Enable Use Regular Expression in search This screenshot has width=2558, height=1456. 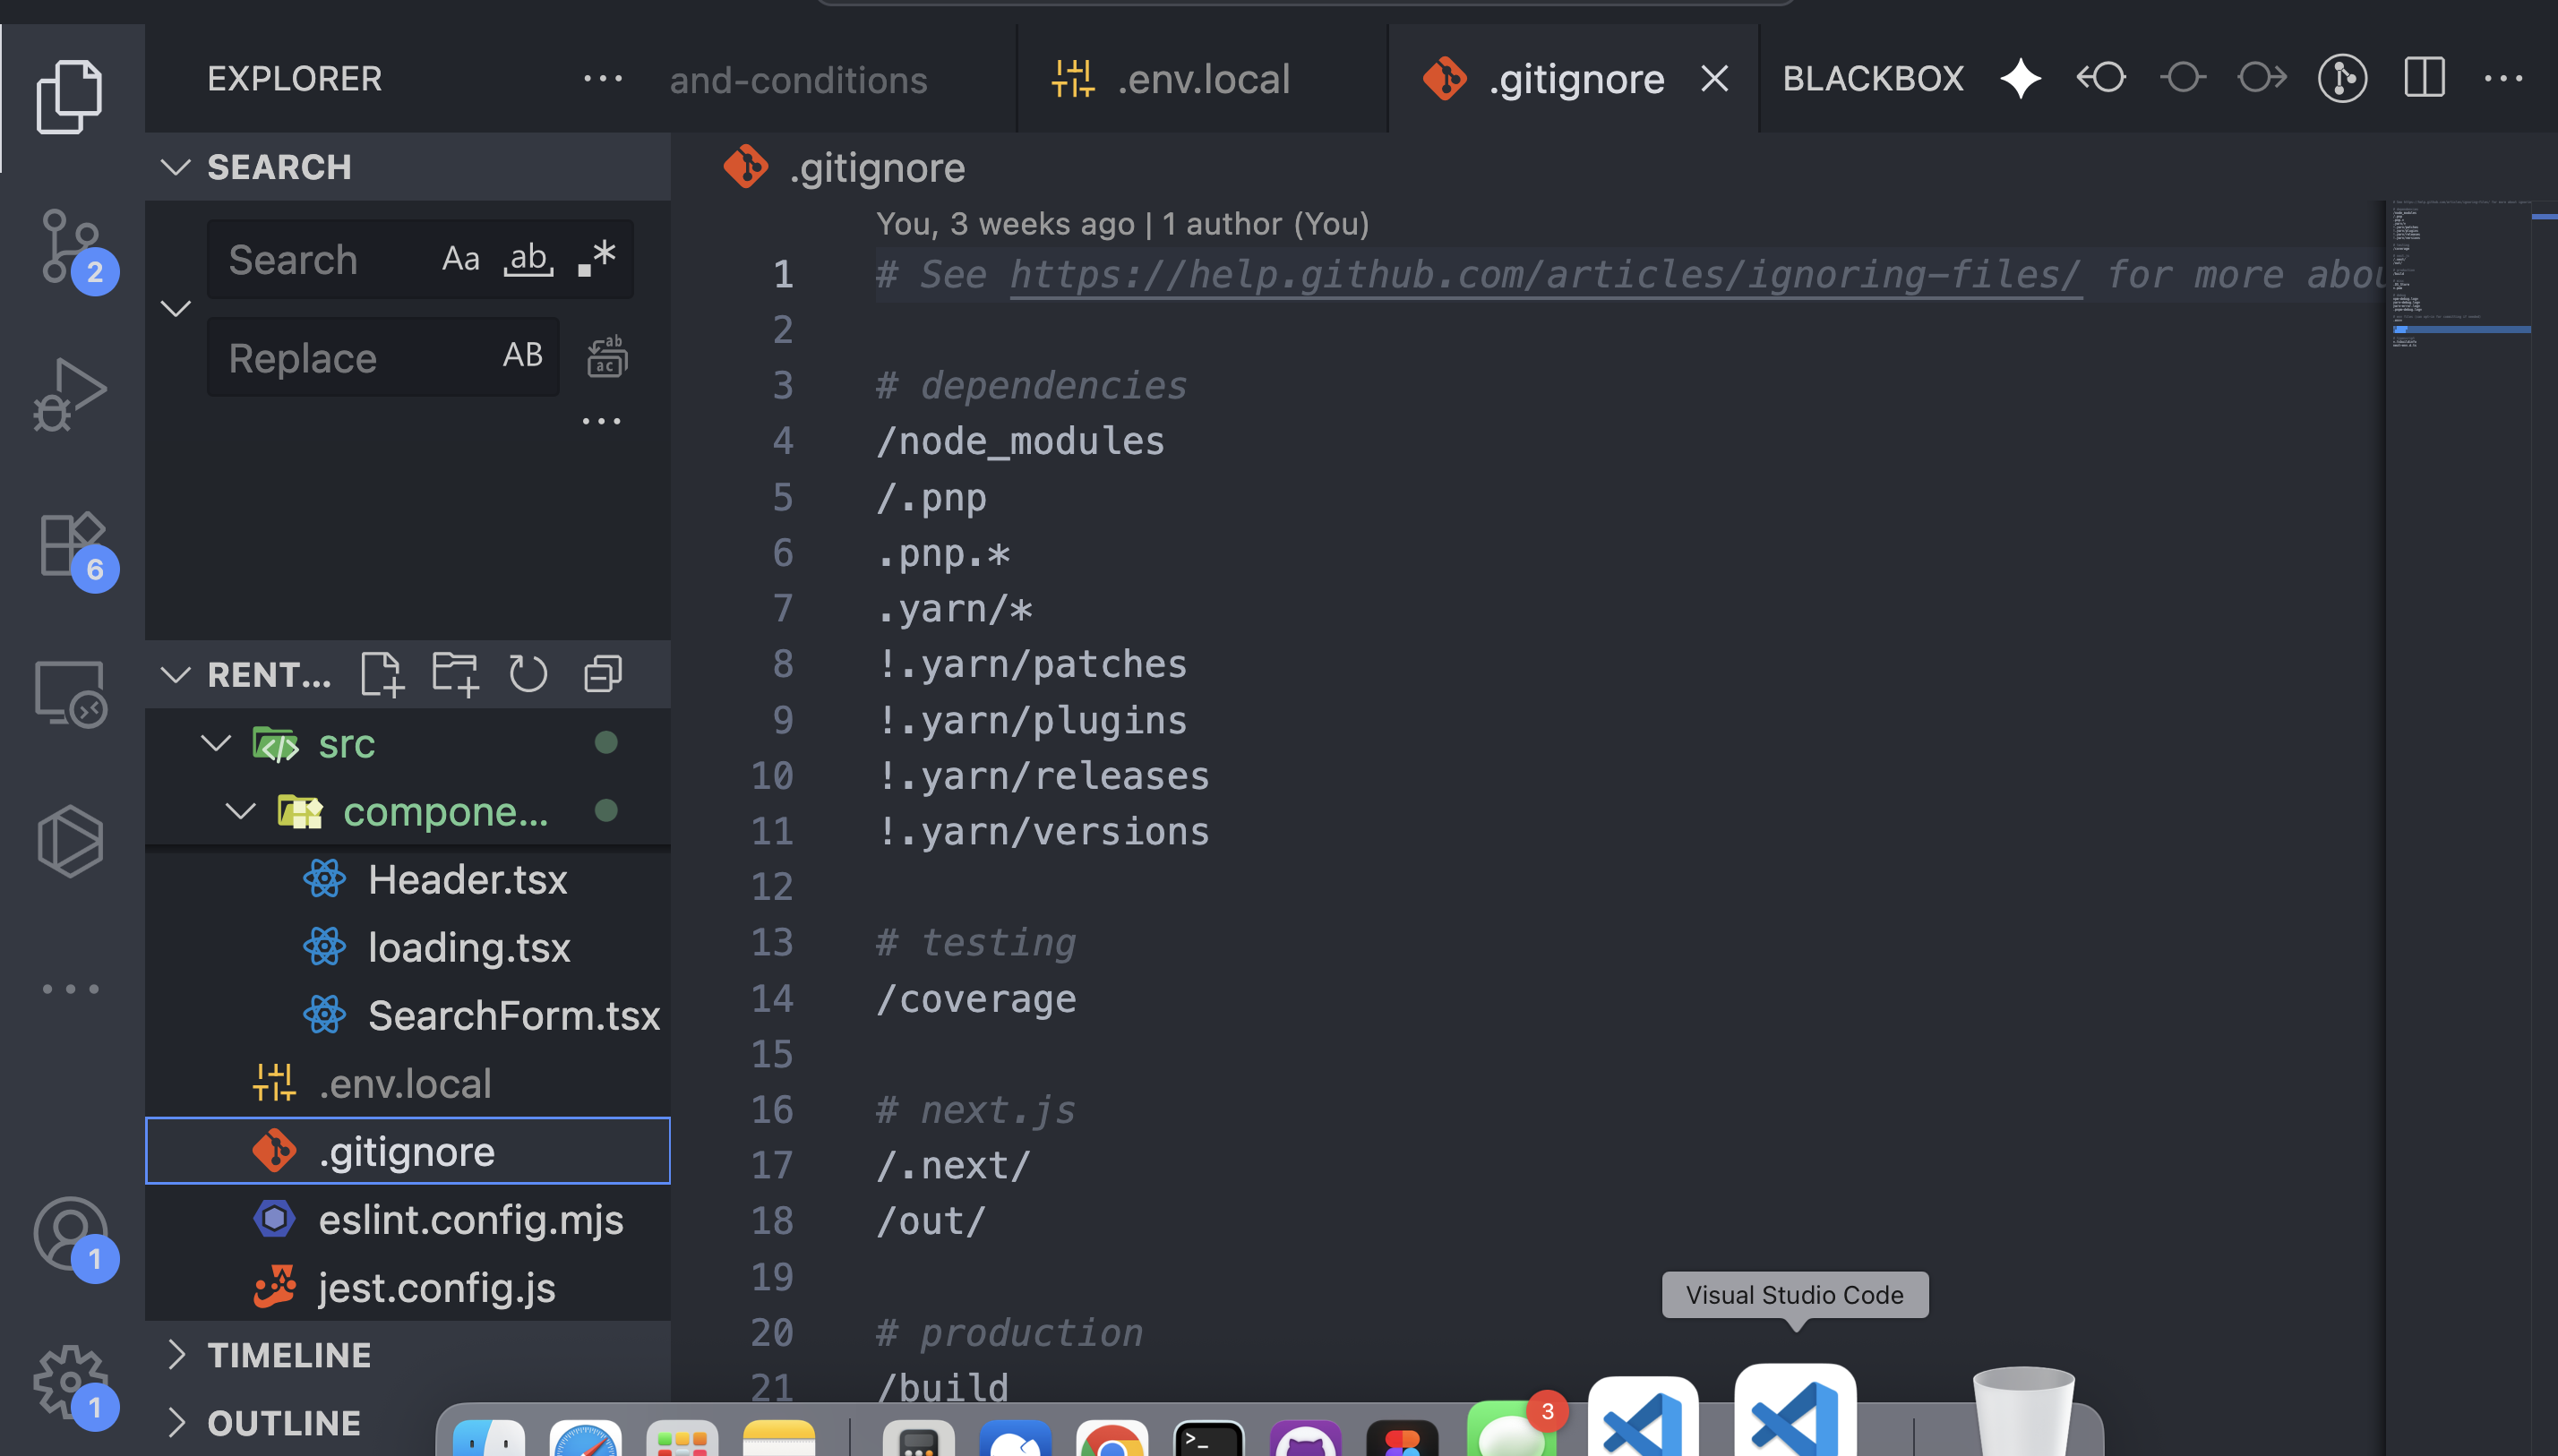pos(597,259)
